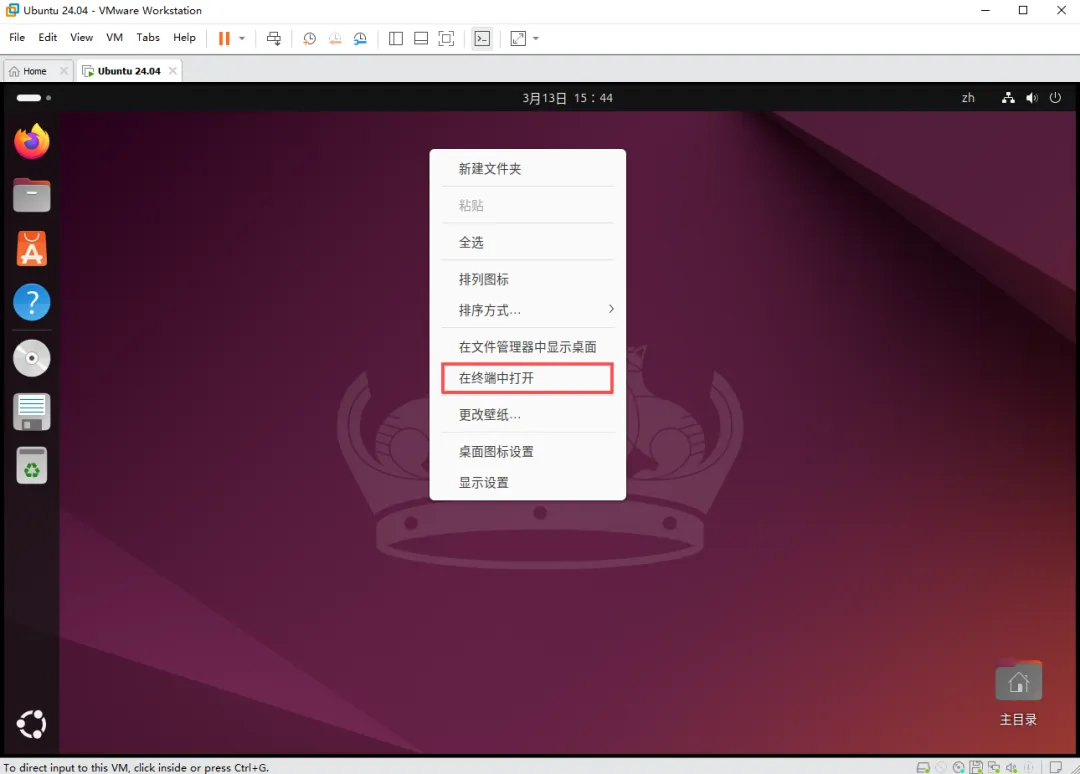This screenshot has height=774, width=1080.
Task: Open the power options dropdown arrow
Action: [x=242, y=39]
